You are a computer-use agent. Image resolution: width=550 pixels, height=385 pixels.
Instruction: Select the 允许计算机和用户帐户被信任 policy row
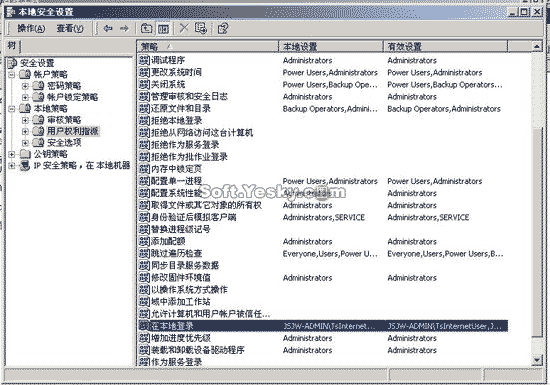323,314
